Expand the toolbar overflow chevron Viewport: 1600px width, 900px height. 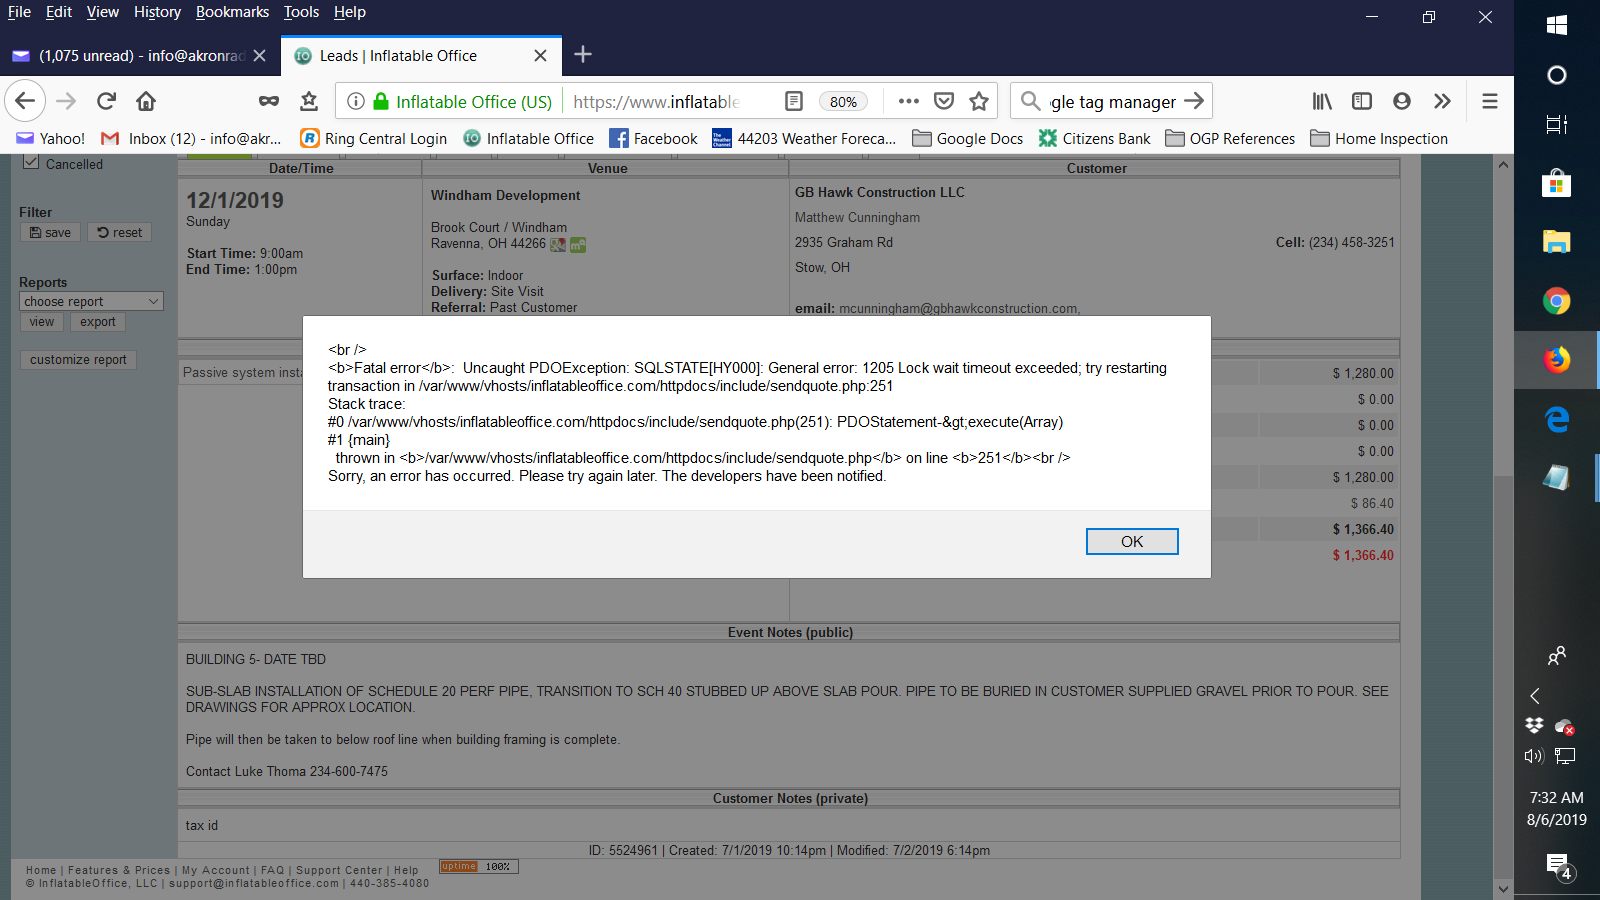pos(1442,101)
